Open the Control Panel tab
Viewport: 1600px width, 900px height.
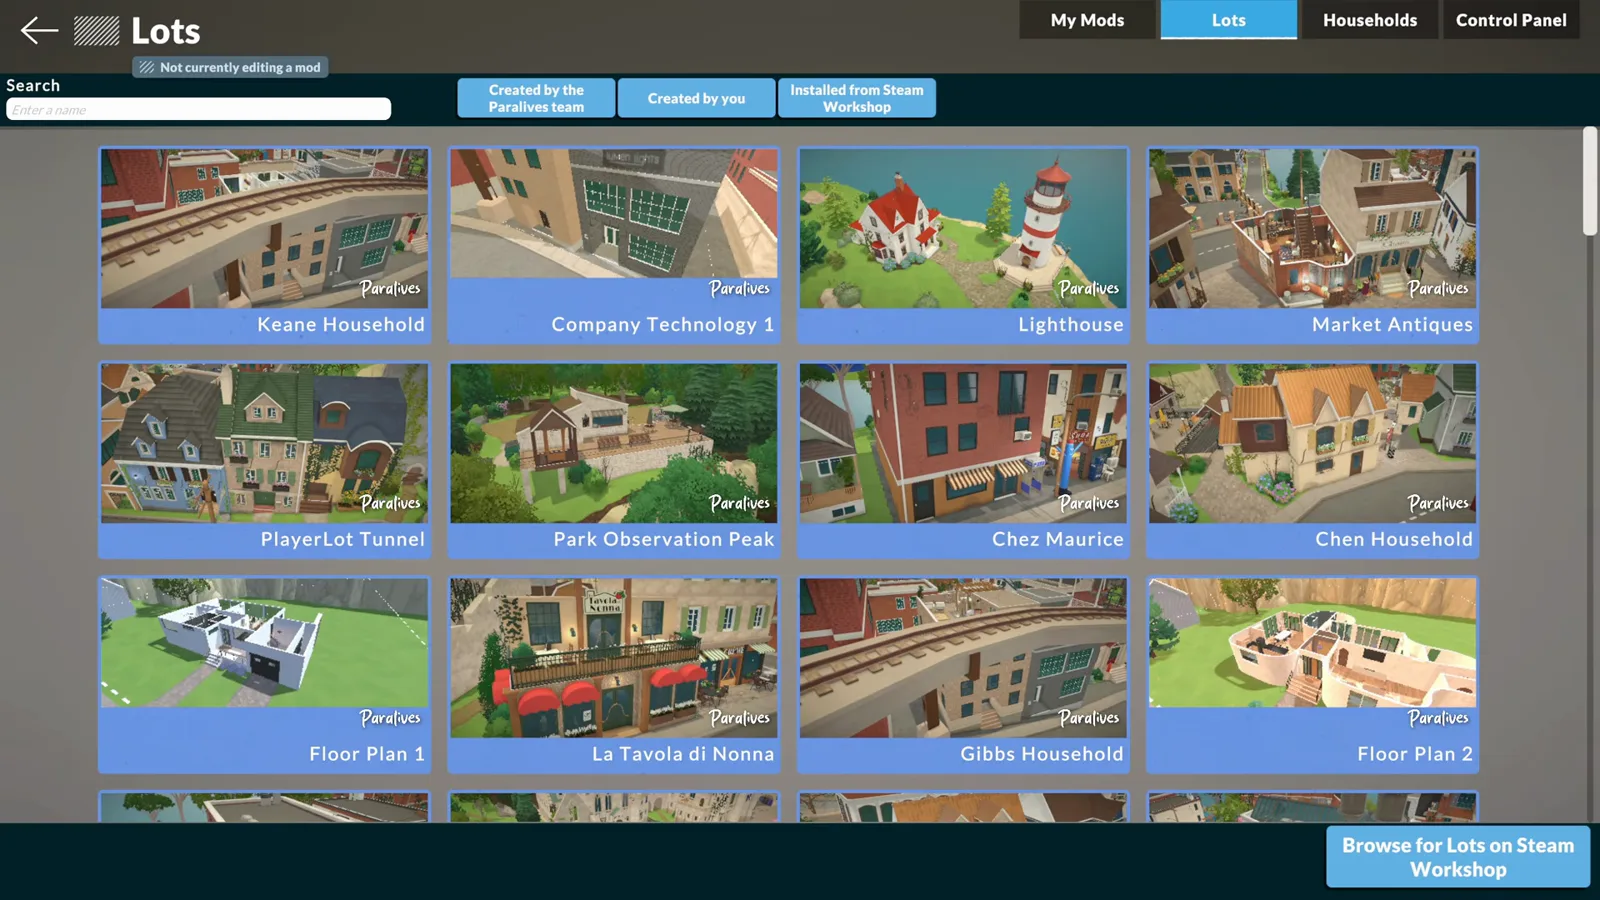point(1511,20)
